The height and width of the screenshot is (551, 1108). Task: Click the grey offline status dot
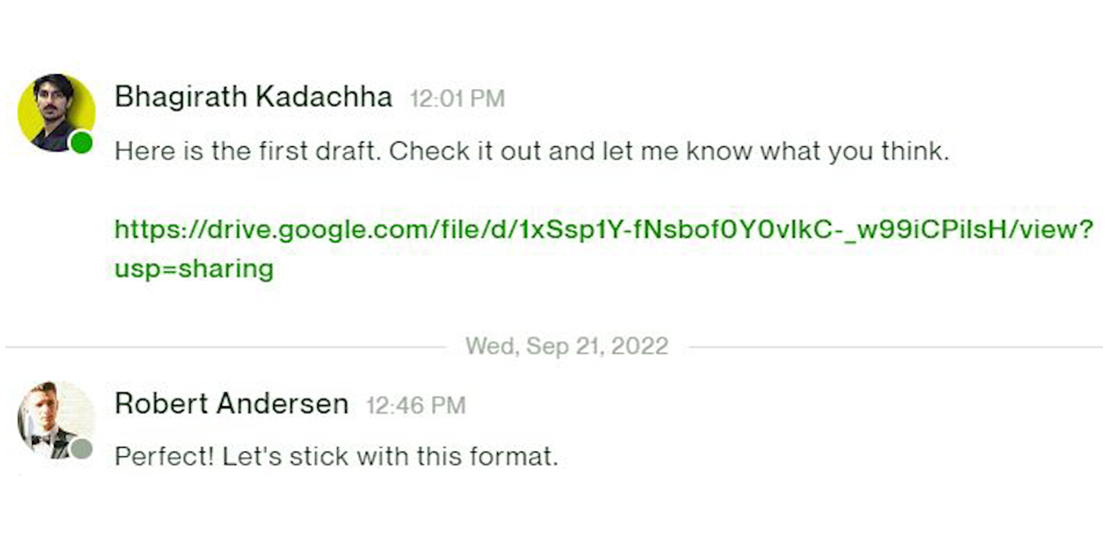pos(82,449)
